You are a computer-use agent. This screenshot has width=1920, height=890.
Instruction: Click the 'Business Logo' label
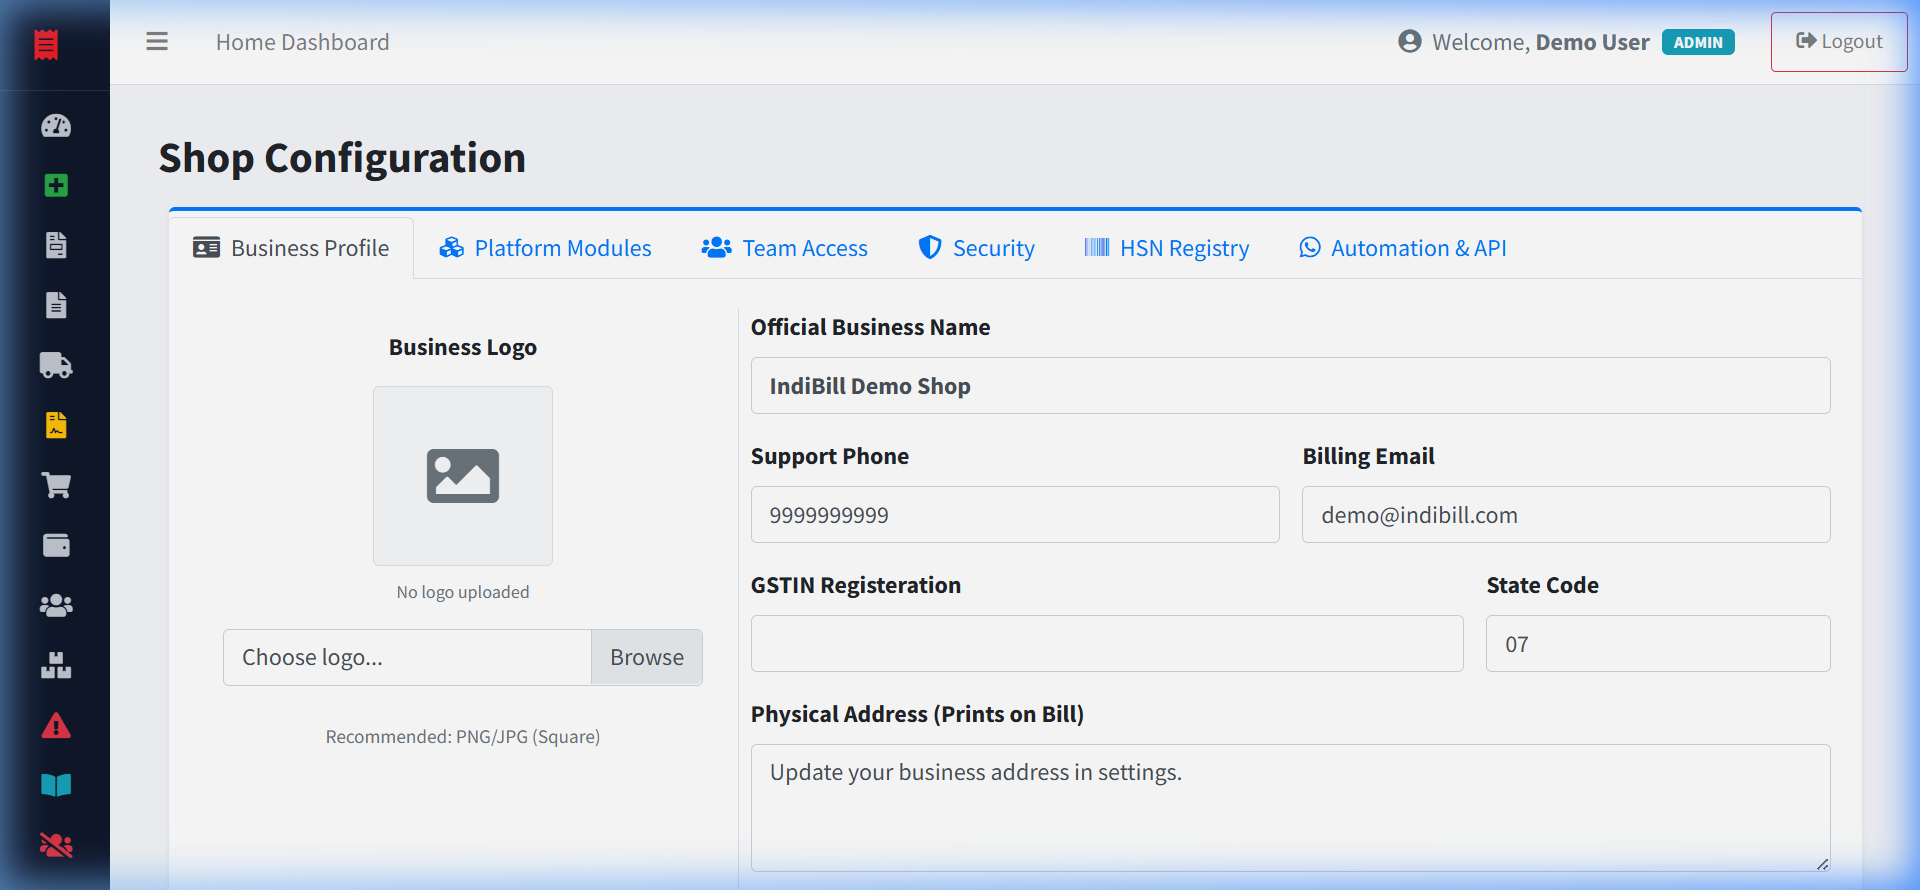pyautogui.click(x=463, y=347)
